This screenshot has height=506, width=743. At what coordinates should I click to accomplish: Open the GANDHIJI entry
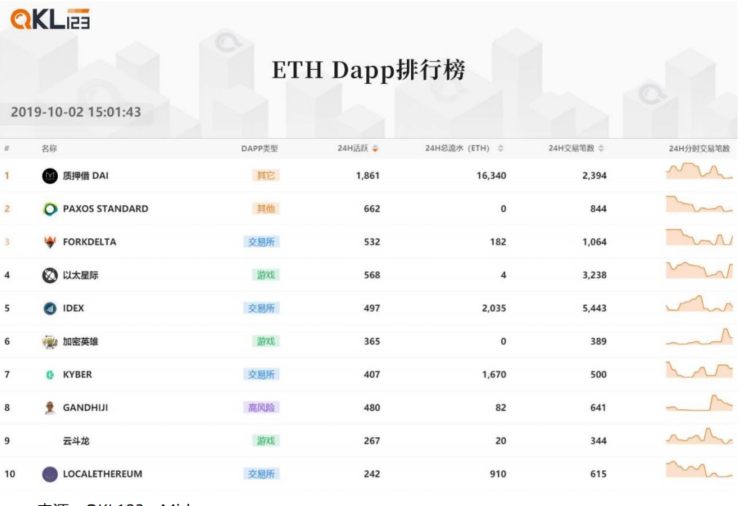[85, 408]
